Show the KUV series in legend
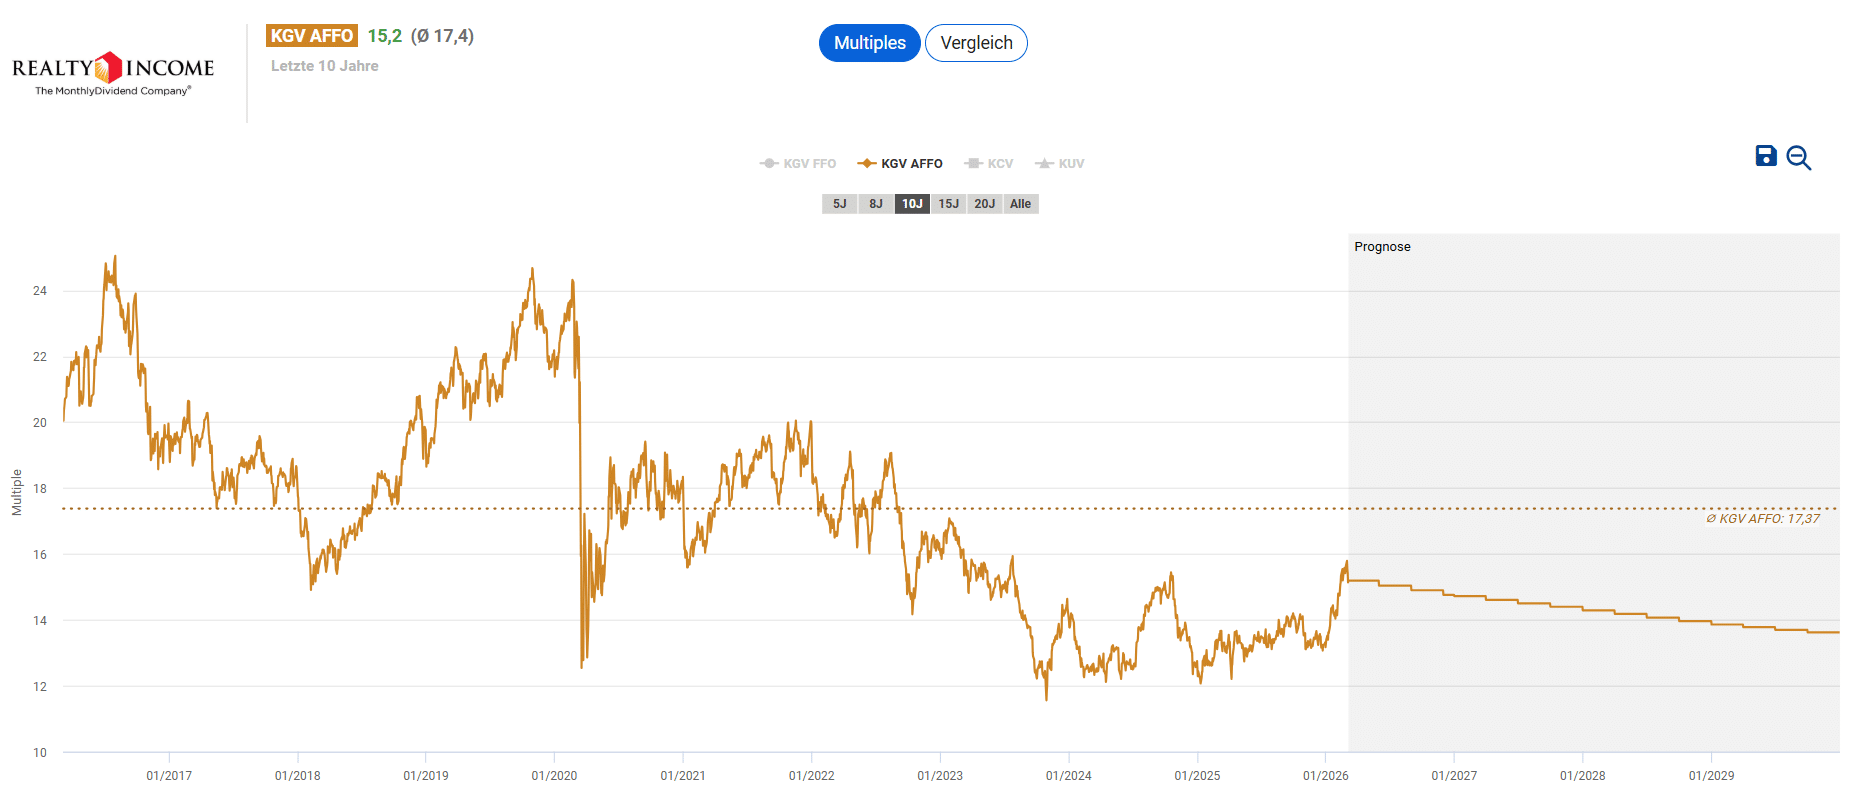Screen dimensions: 1862x798 (1060, 164)
